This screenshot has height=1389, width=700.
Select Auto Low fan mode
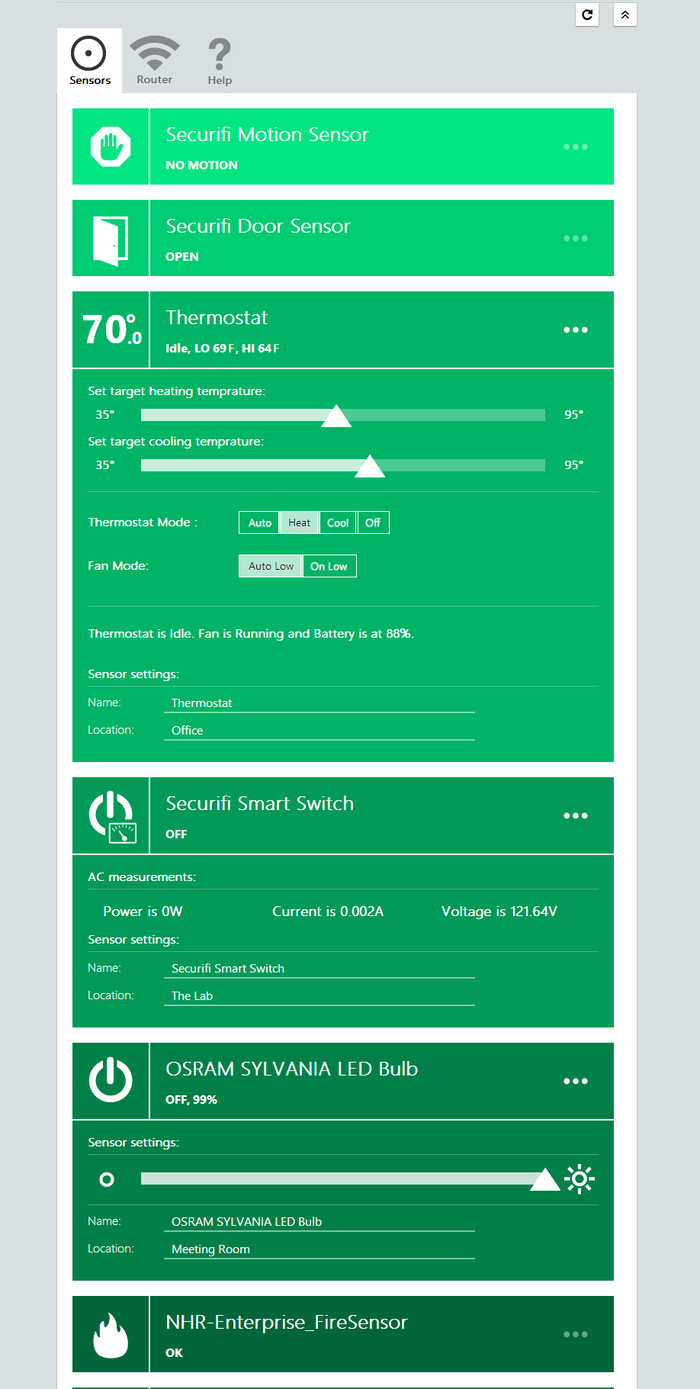coord(271,566)
